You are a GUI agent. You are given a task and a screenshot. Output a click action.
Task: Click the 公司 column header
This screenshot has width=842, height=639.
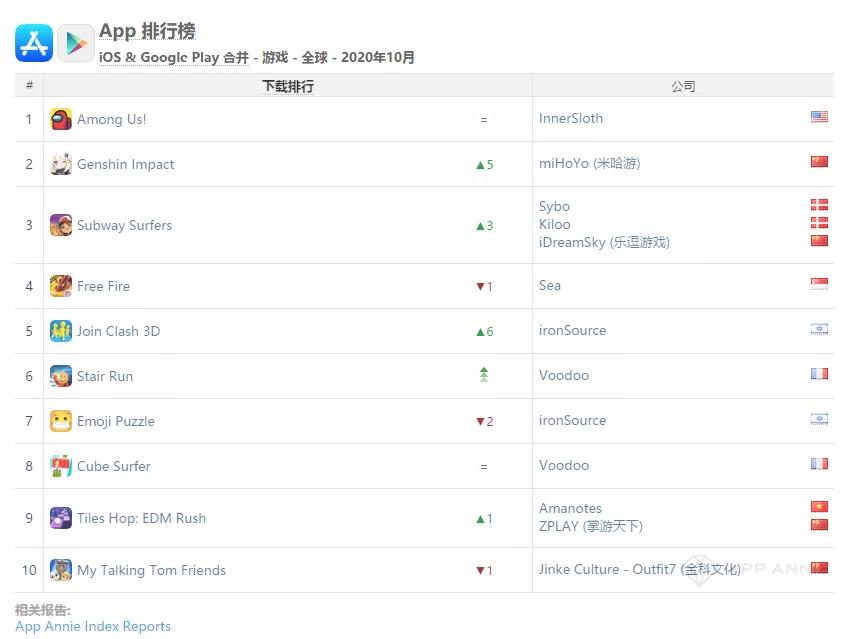(x=683, y=86)
